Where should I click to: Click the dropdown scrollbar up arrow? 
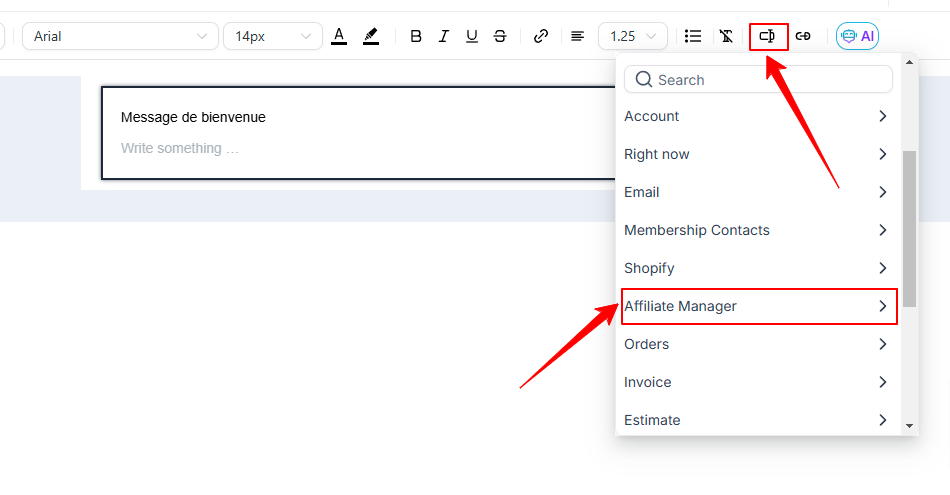coord(909,62)
